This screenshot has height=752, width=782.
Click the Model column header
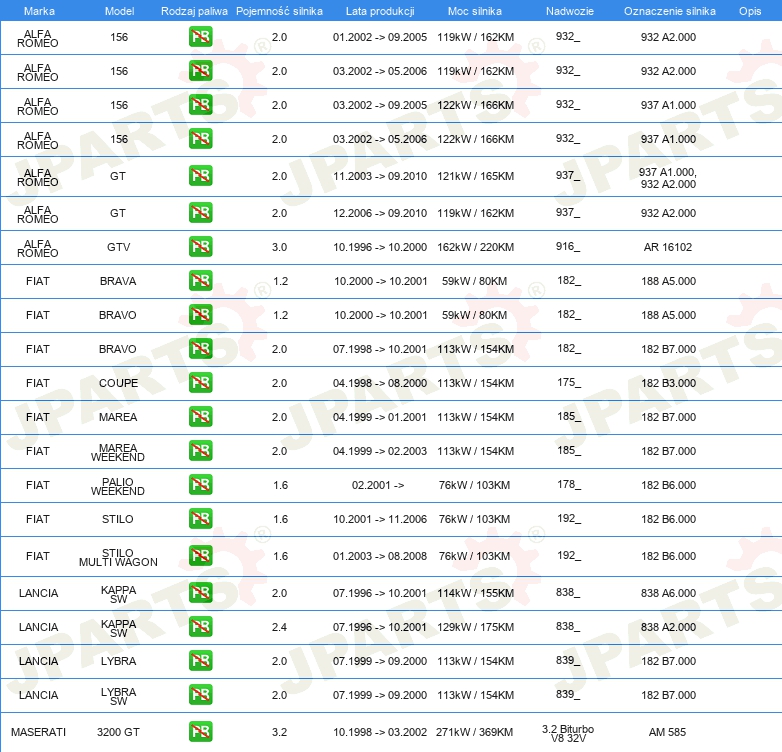[x=119, y=11]
